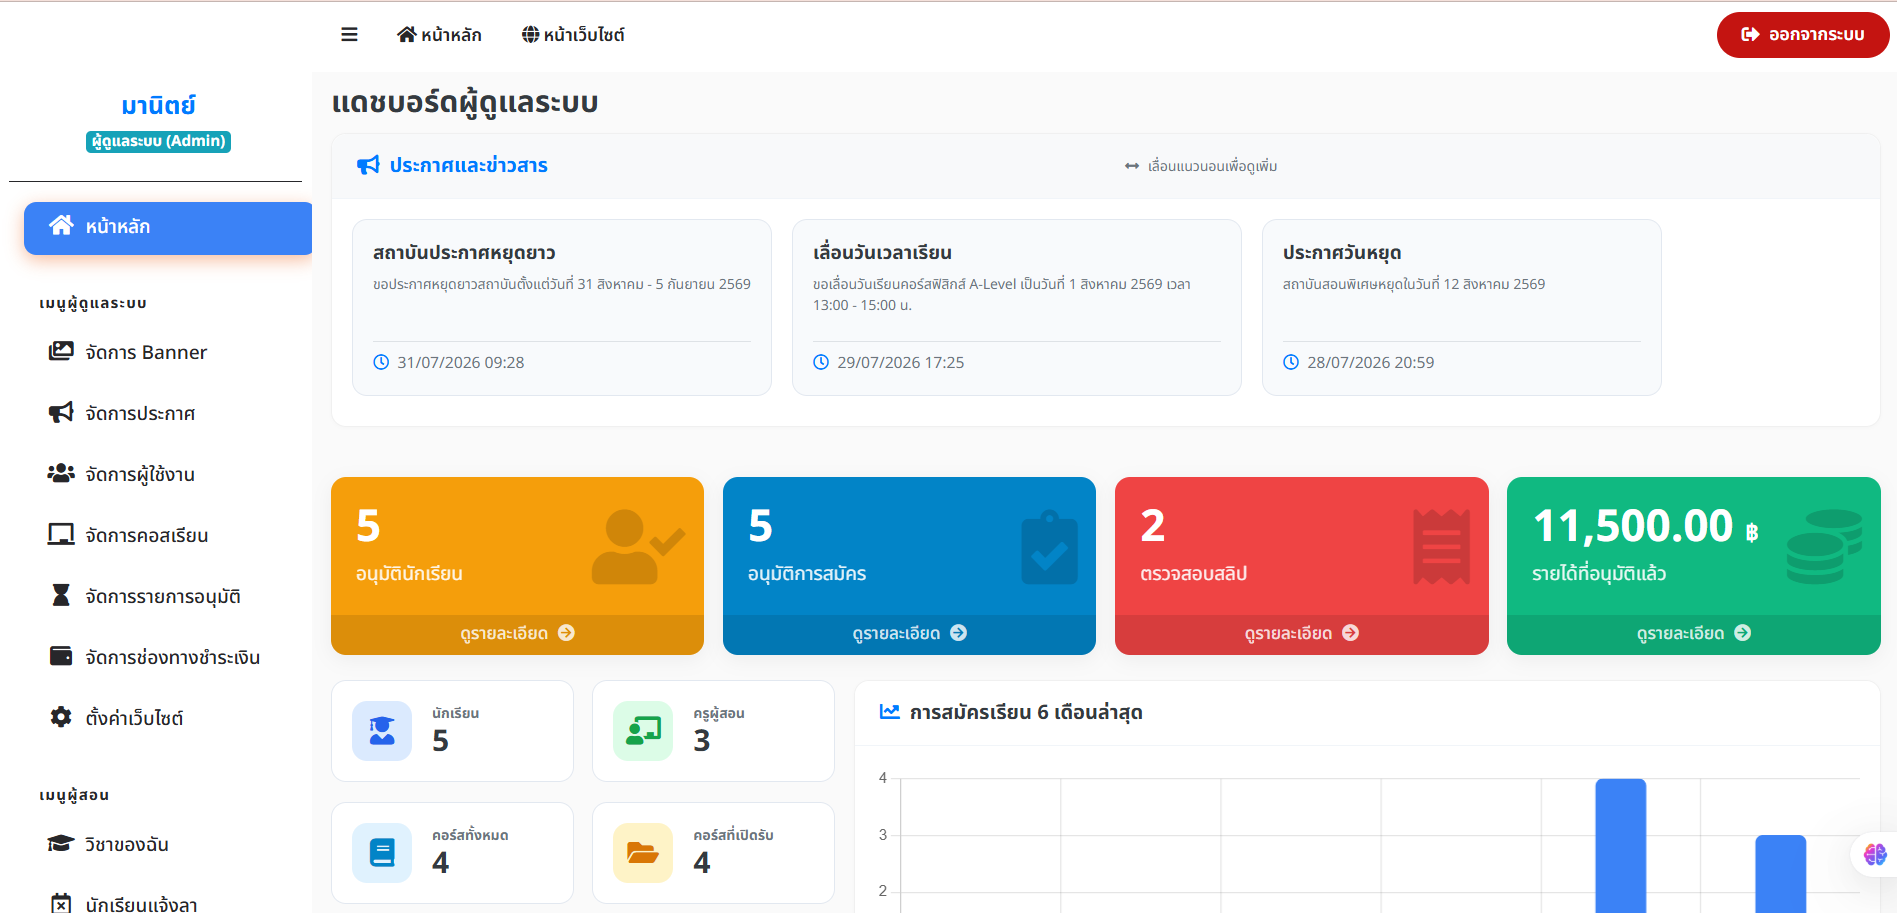Image resolution: width=1897 pixels, height=913 pixels.
Task: Open the floating brain assistant icon
Action: coord(1875,854)
